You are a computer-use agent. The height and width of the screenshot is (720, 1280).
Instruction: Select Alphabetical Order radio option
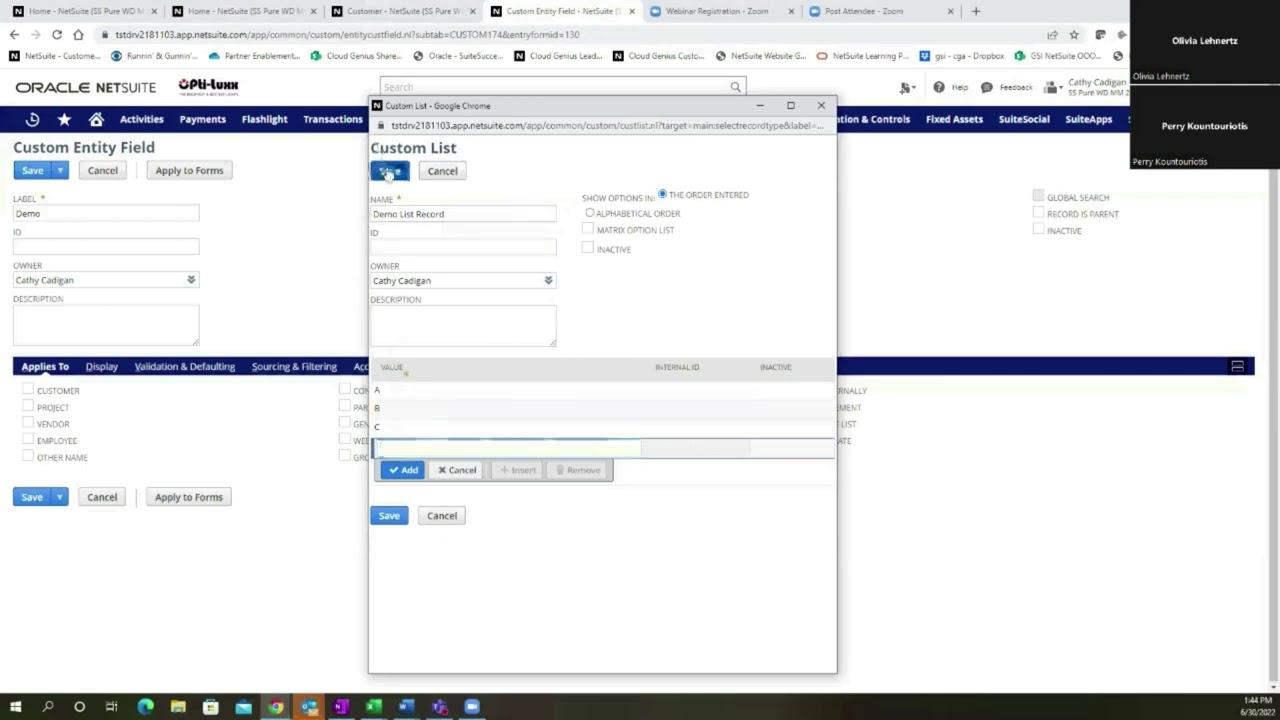pyautogui.click(x=590, y=213)
